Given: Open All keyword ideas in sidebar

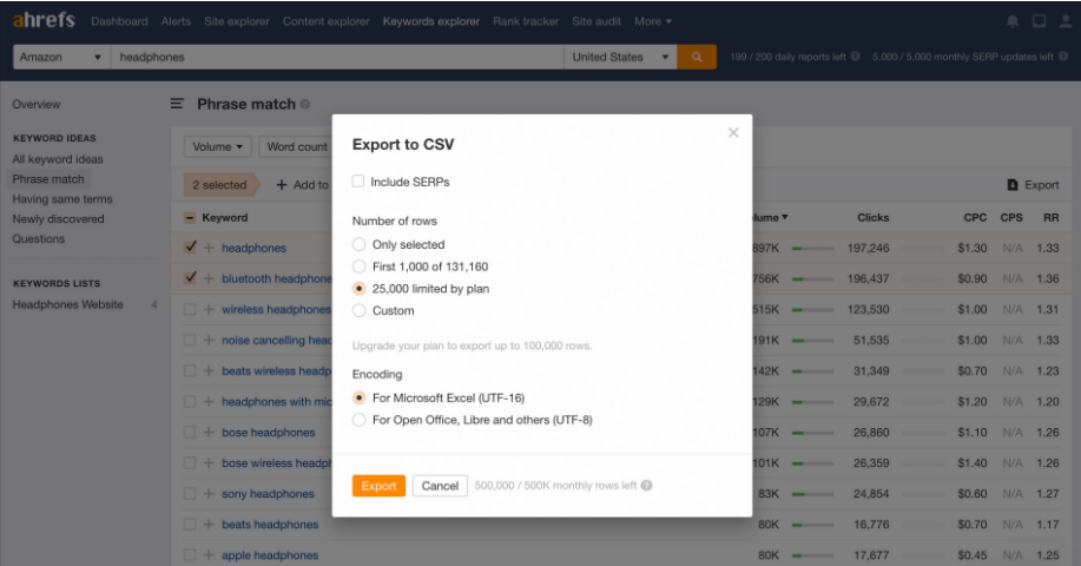Looking at the screenshot, I should [57, 159].
